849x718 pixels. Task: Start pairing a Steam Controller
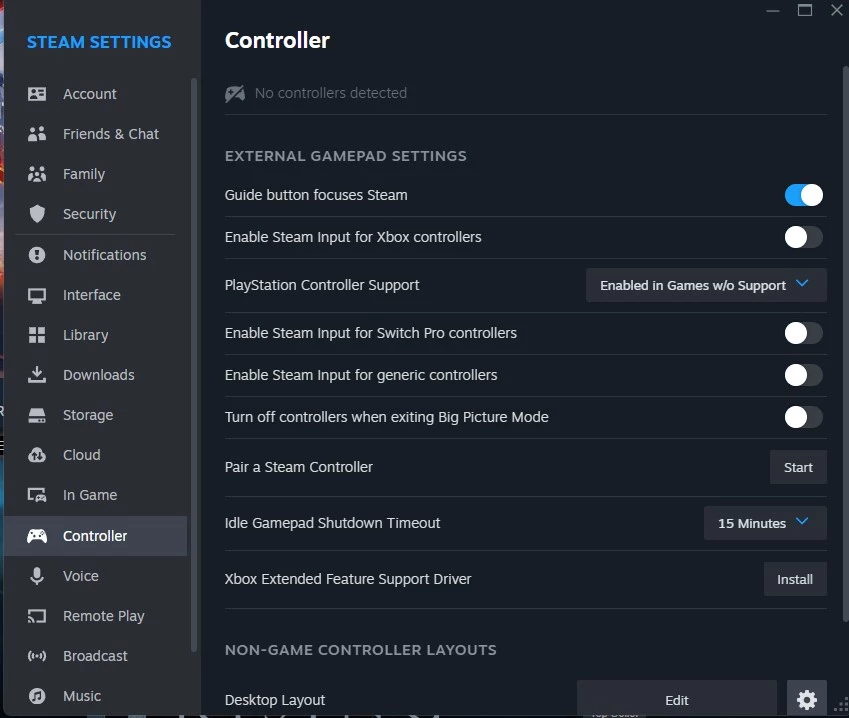798,467
